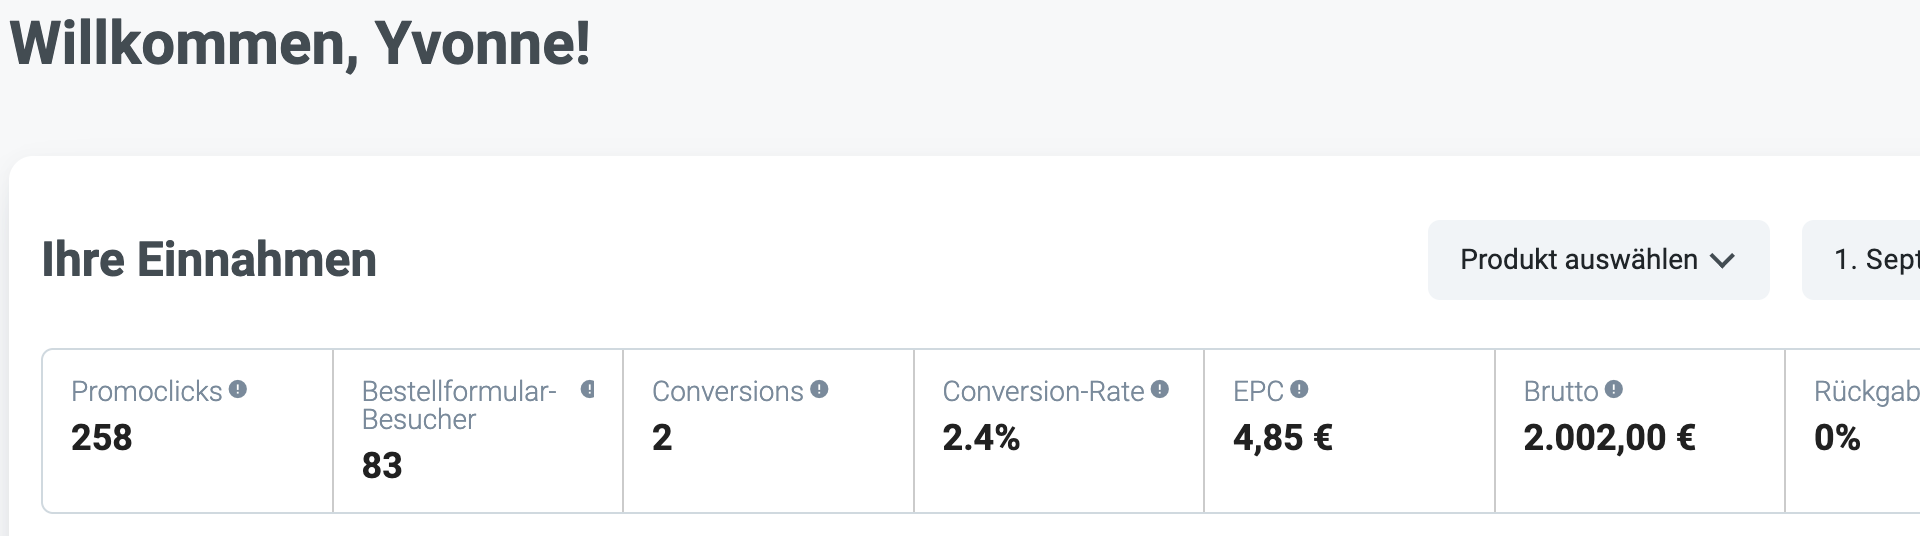Click the Brutto info icon
Viewport: 1920px width, 536px height.
pos(1614,390)
